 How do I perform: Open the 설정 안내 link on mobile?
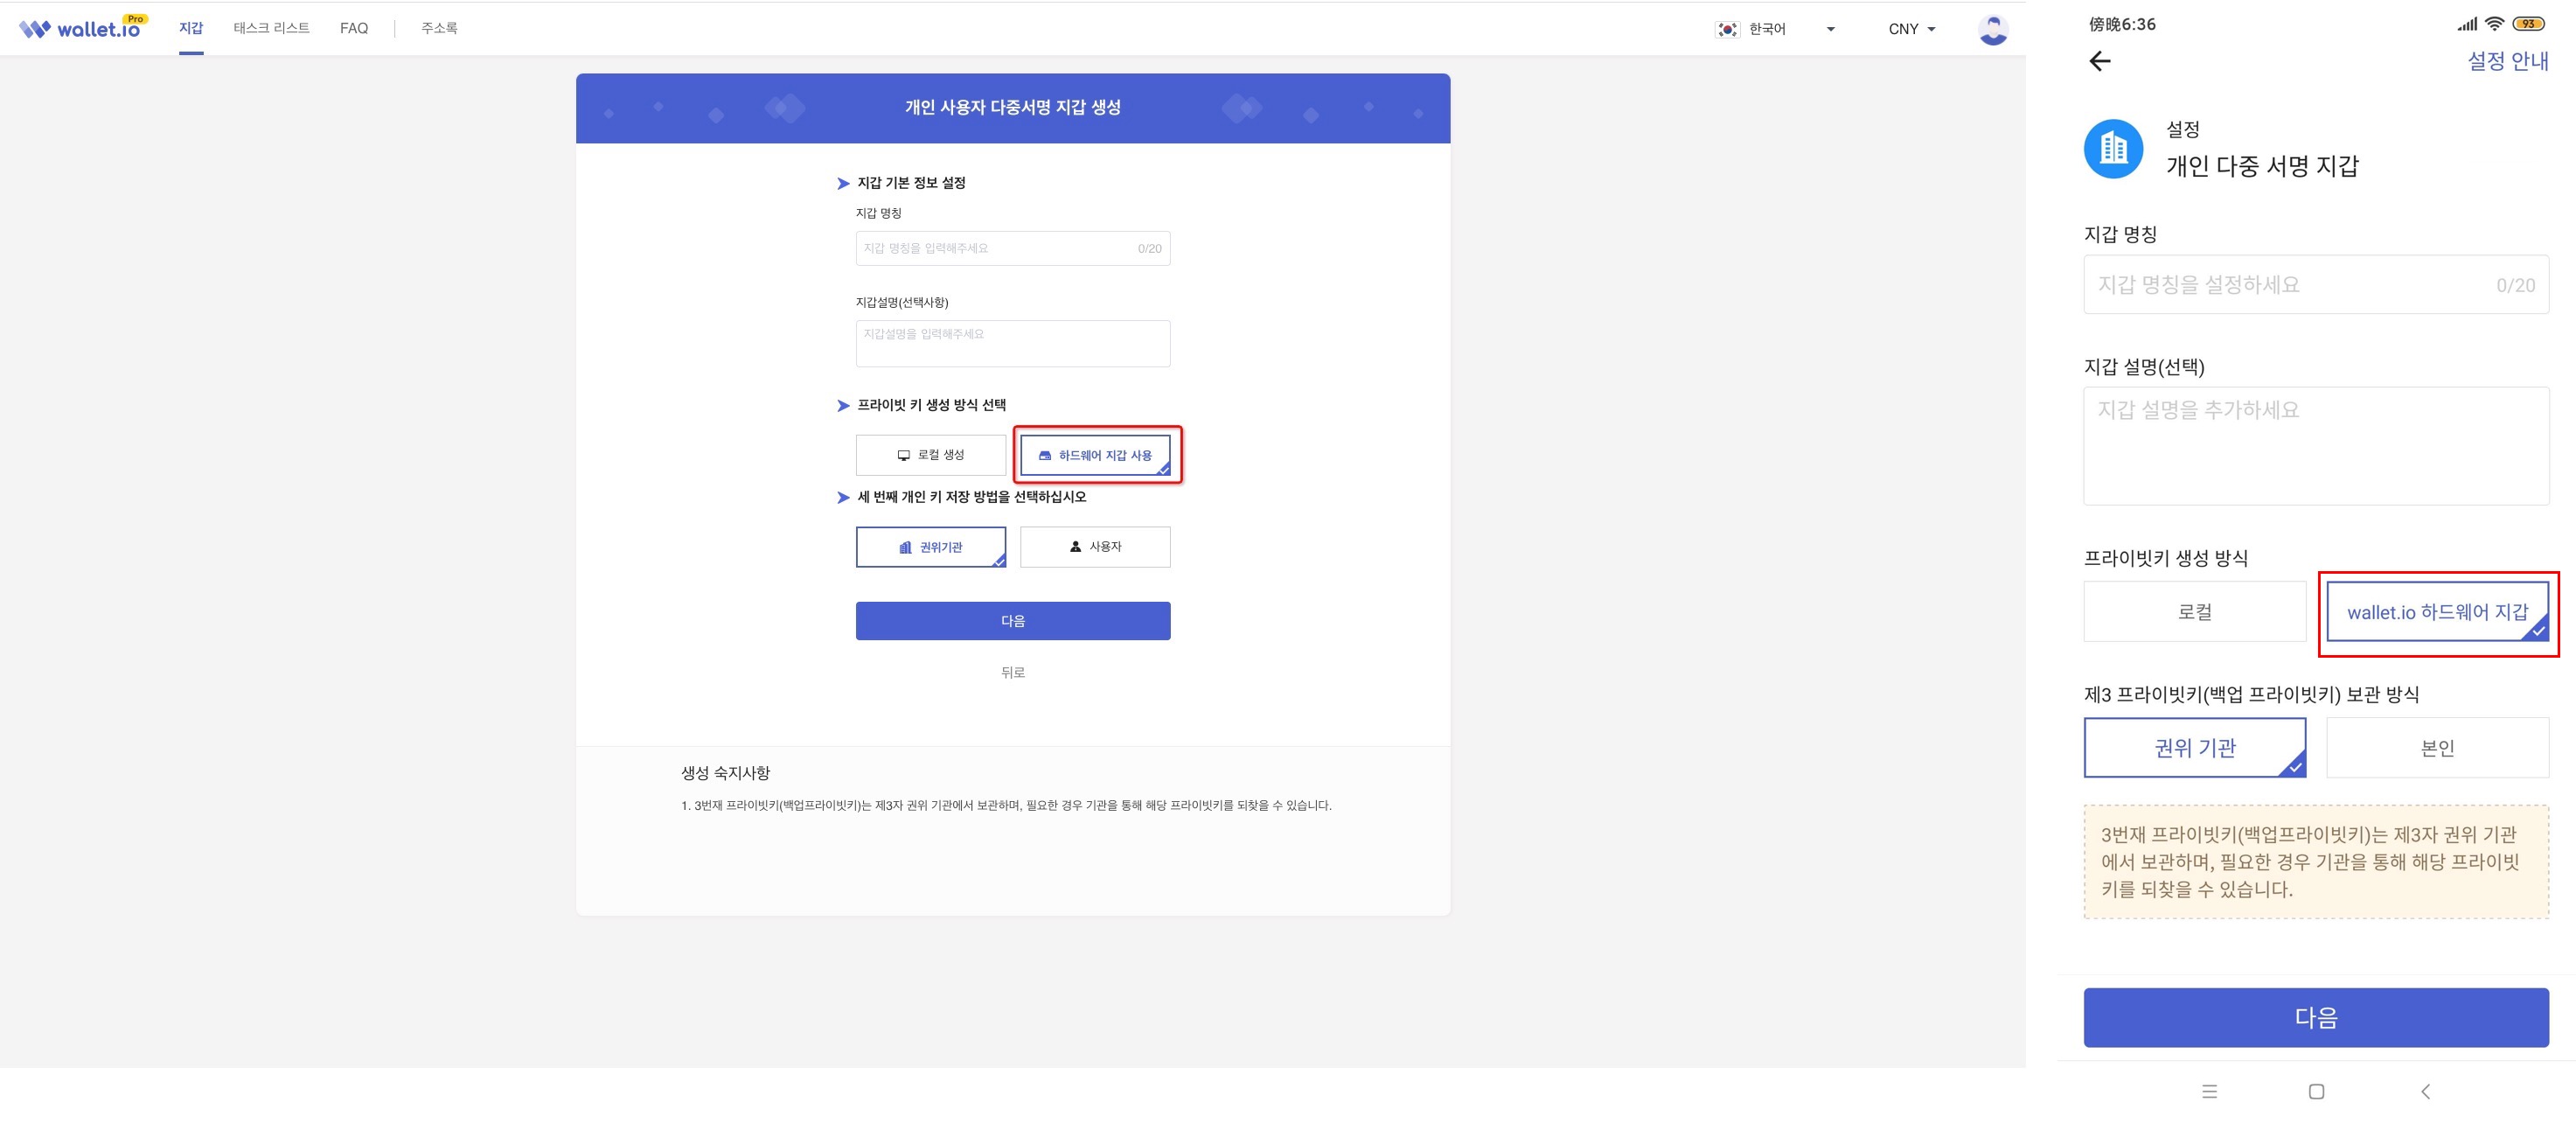[x=2507, y=62]
